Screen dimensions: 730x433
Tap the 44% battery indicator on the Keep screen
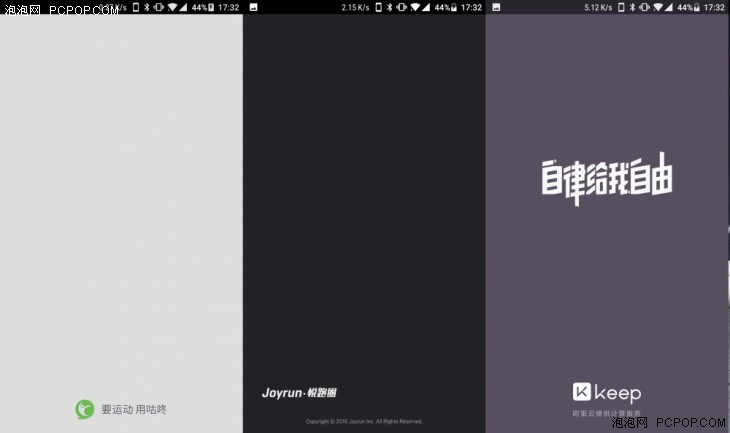tap(689, 7)
